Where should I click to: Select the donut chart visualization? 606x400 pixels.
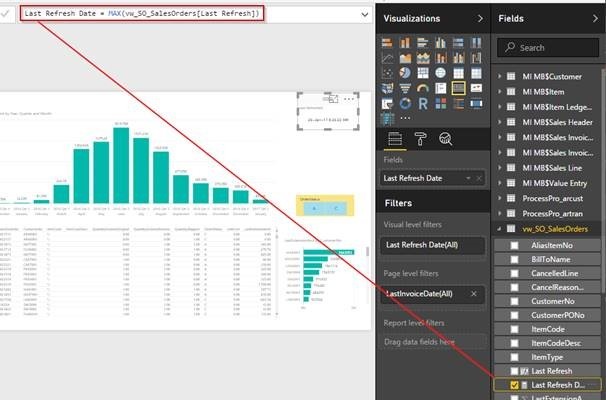point(405,104)
